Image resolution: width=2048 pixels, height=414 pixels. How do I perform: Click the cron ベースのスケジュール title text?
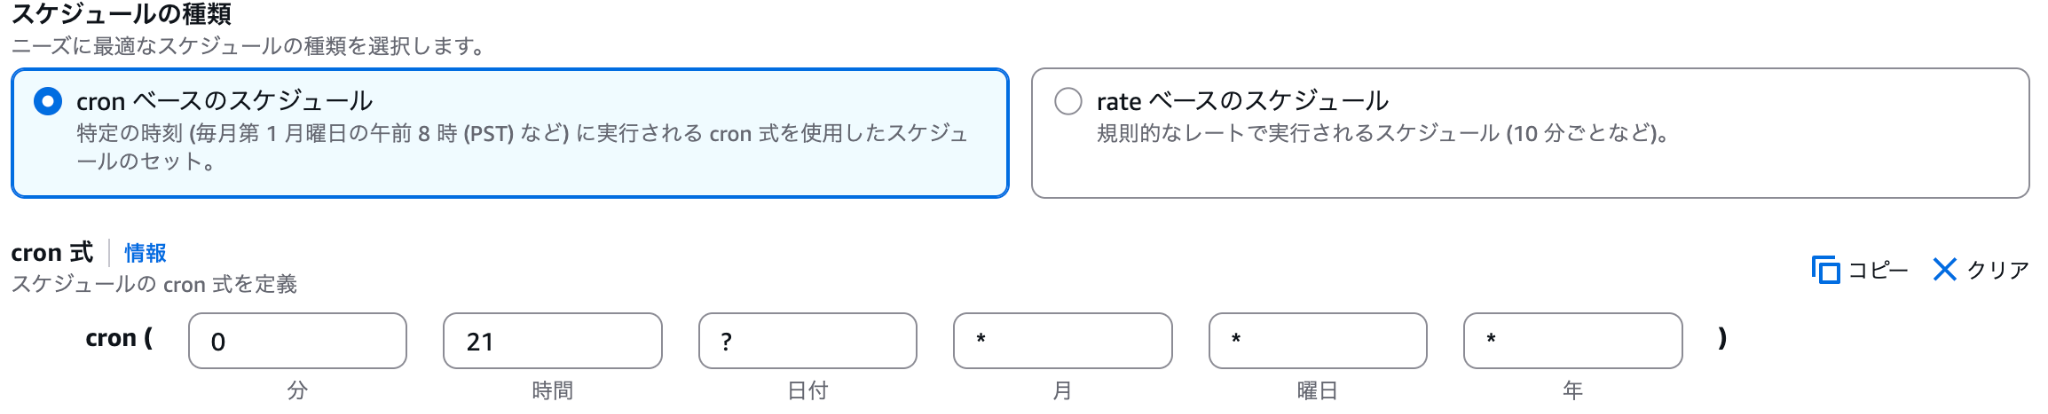click(224, 101)
